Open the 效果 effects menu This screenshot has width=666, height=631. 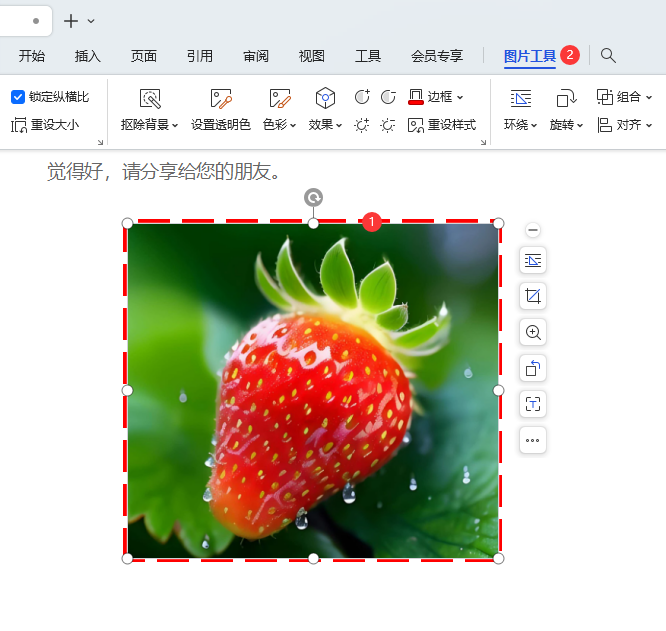(x=325, y=110)
